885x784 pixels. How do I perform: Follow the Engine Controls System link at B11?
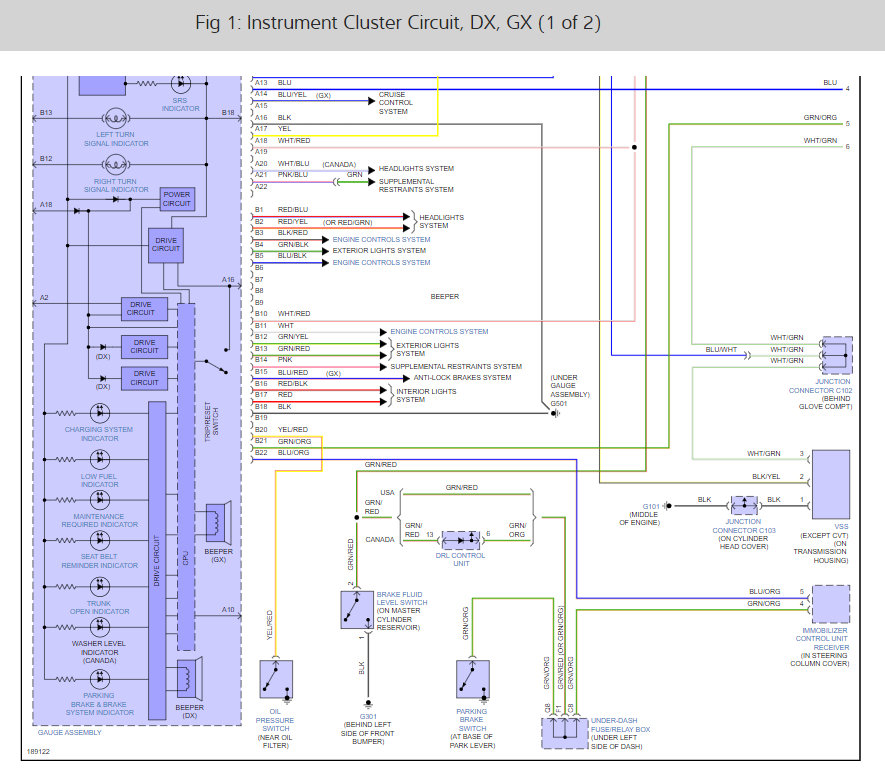coord(439,331)
